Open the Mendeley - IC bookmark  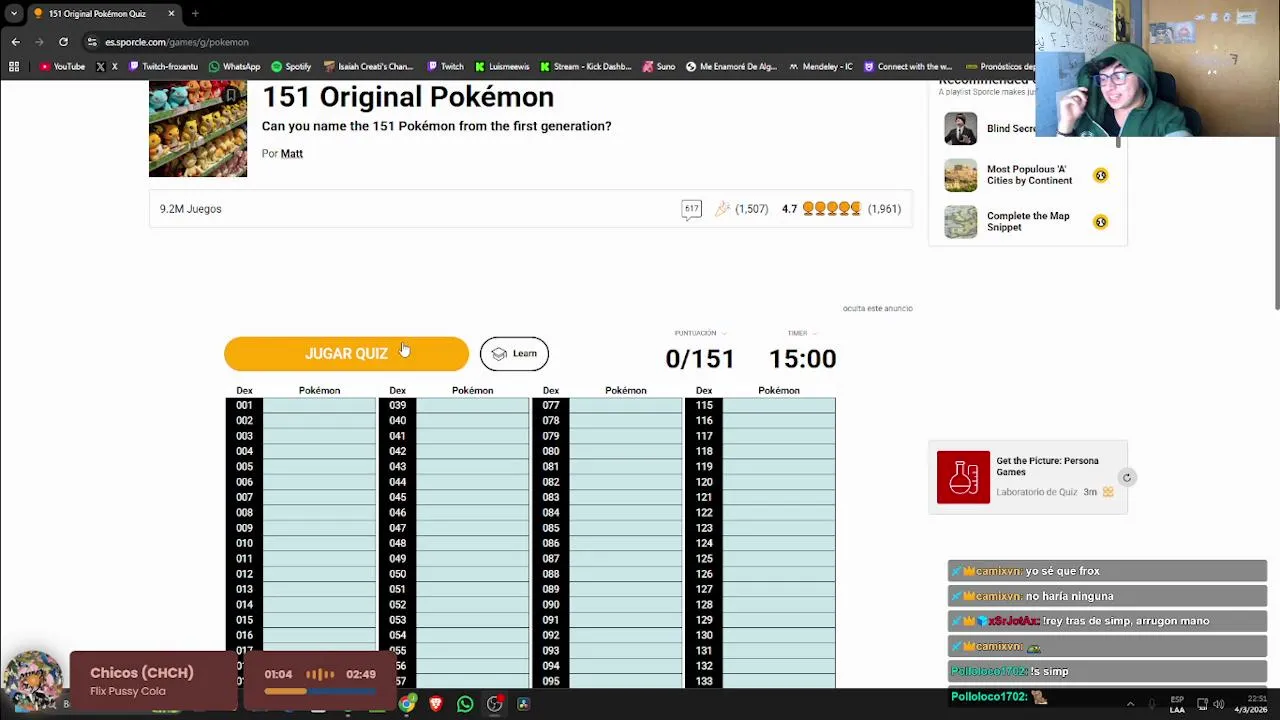pos(820,67)
